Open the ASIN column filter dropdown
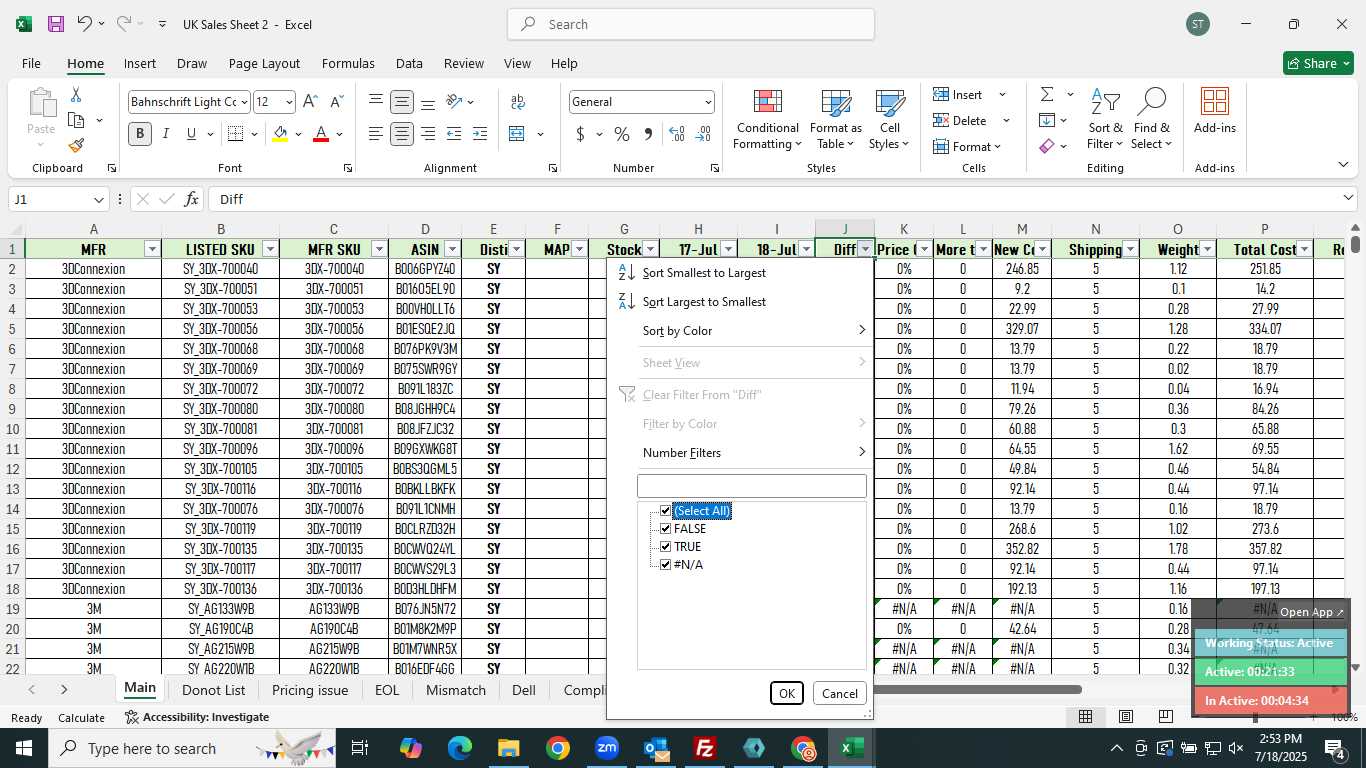Image resolution: width=1366 pixels, height=768 pixels. tap(452, 249)
